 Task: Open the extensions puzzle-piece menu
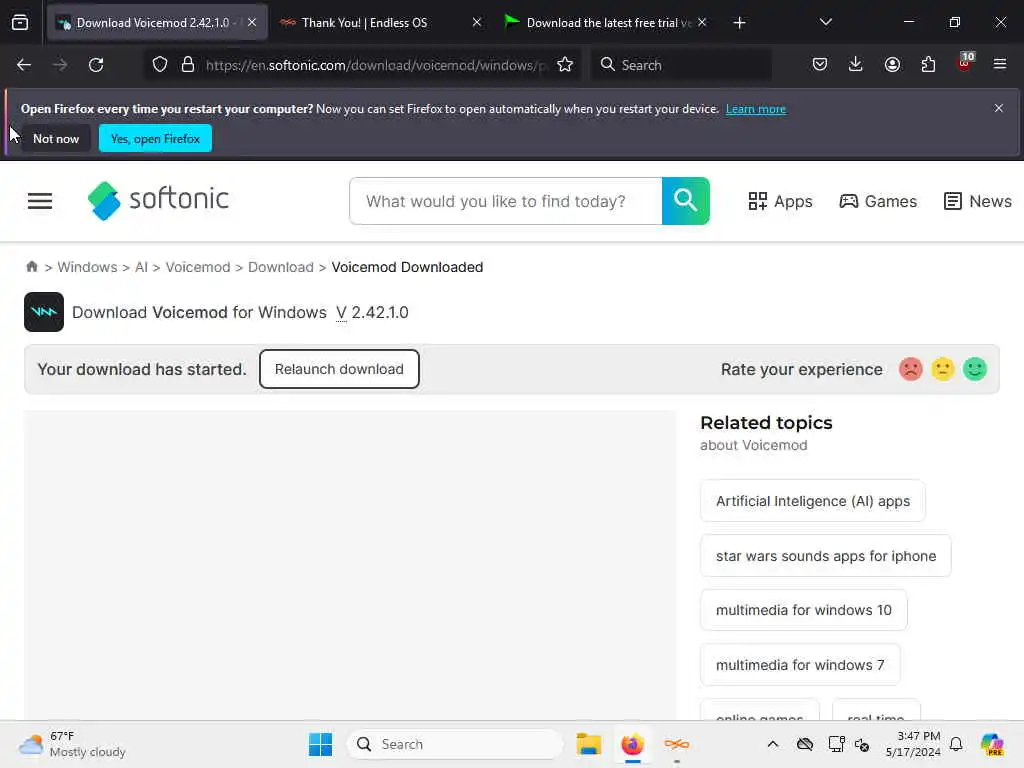point(928,64)
